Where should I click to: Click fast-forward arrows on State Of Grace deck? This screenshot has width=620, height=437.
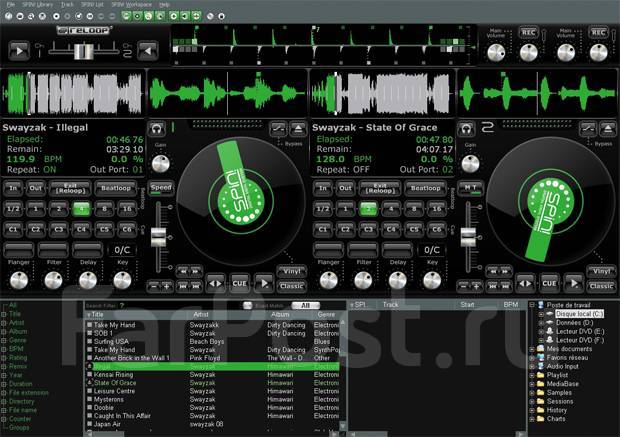[505, 271]
